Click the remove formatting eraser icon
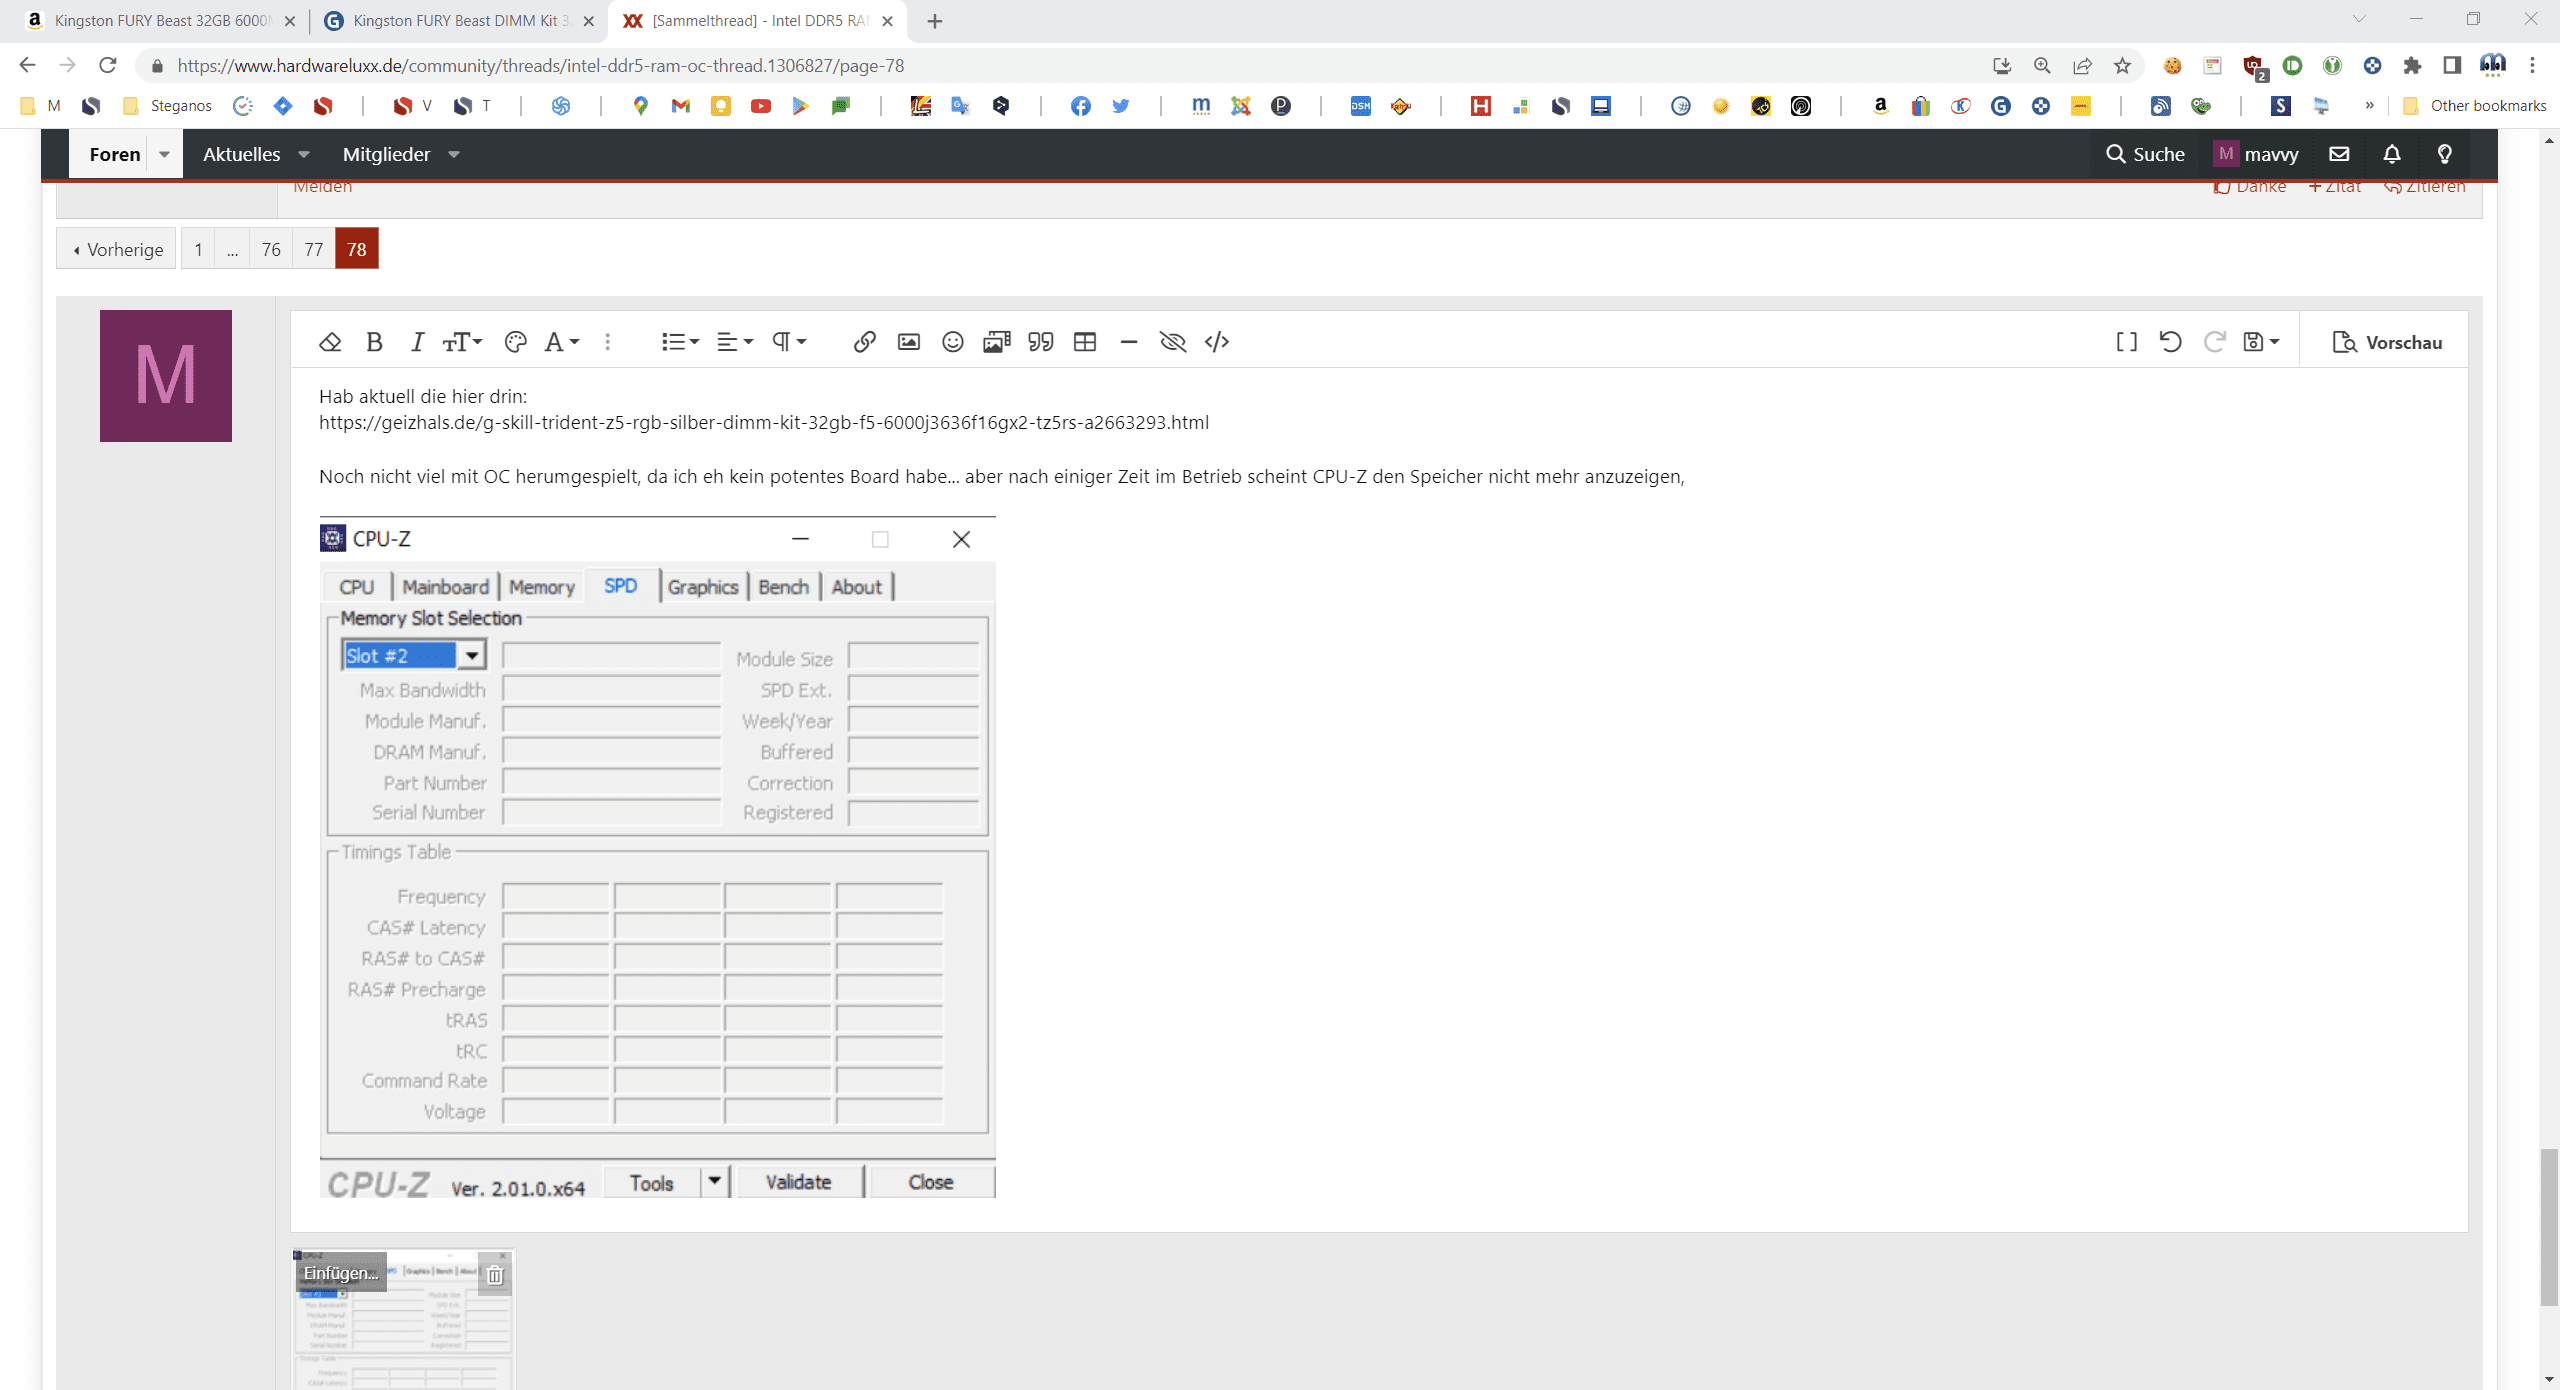Viewport: 2560px width, 1390px height. (x=330, y=342)
